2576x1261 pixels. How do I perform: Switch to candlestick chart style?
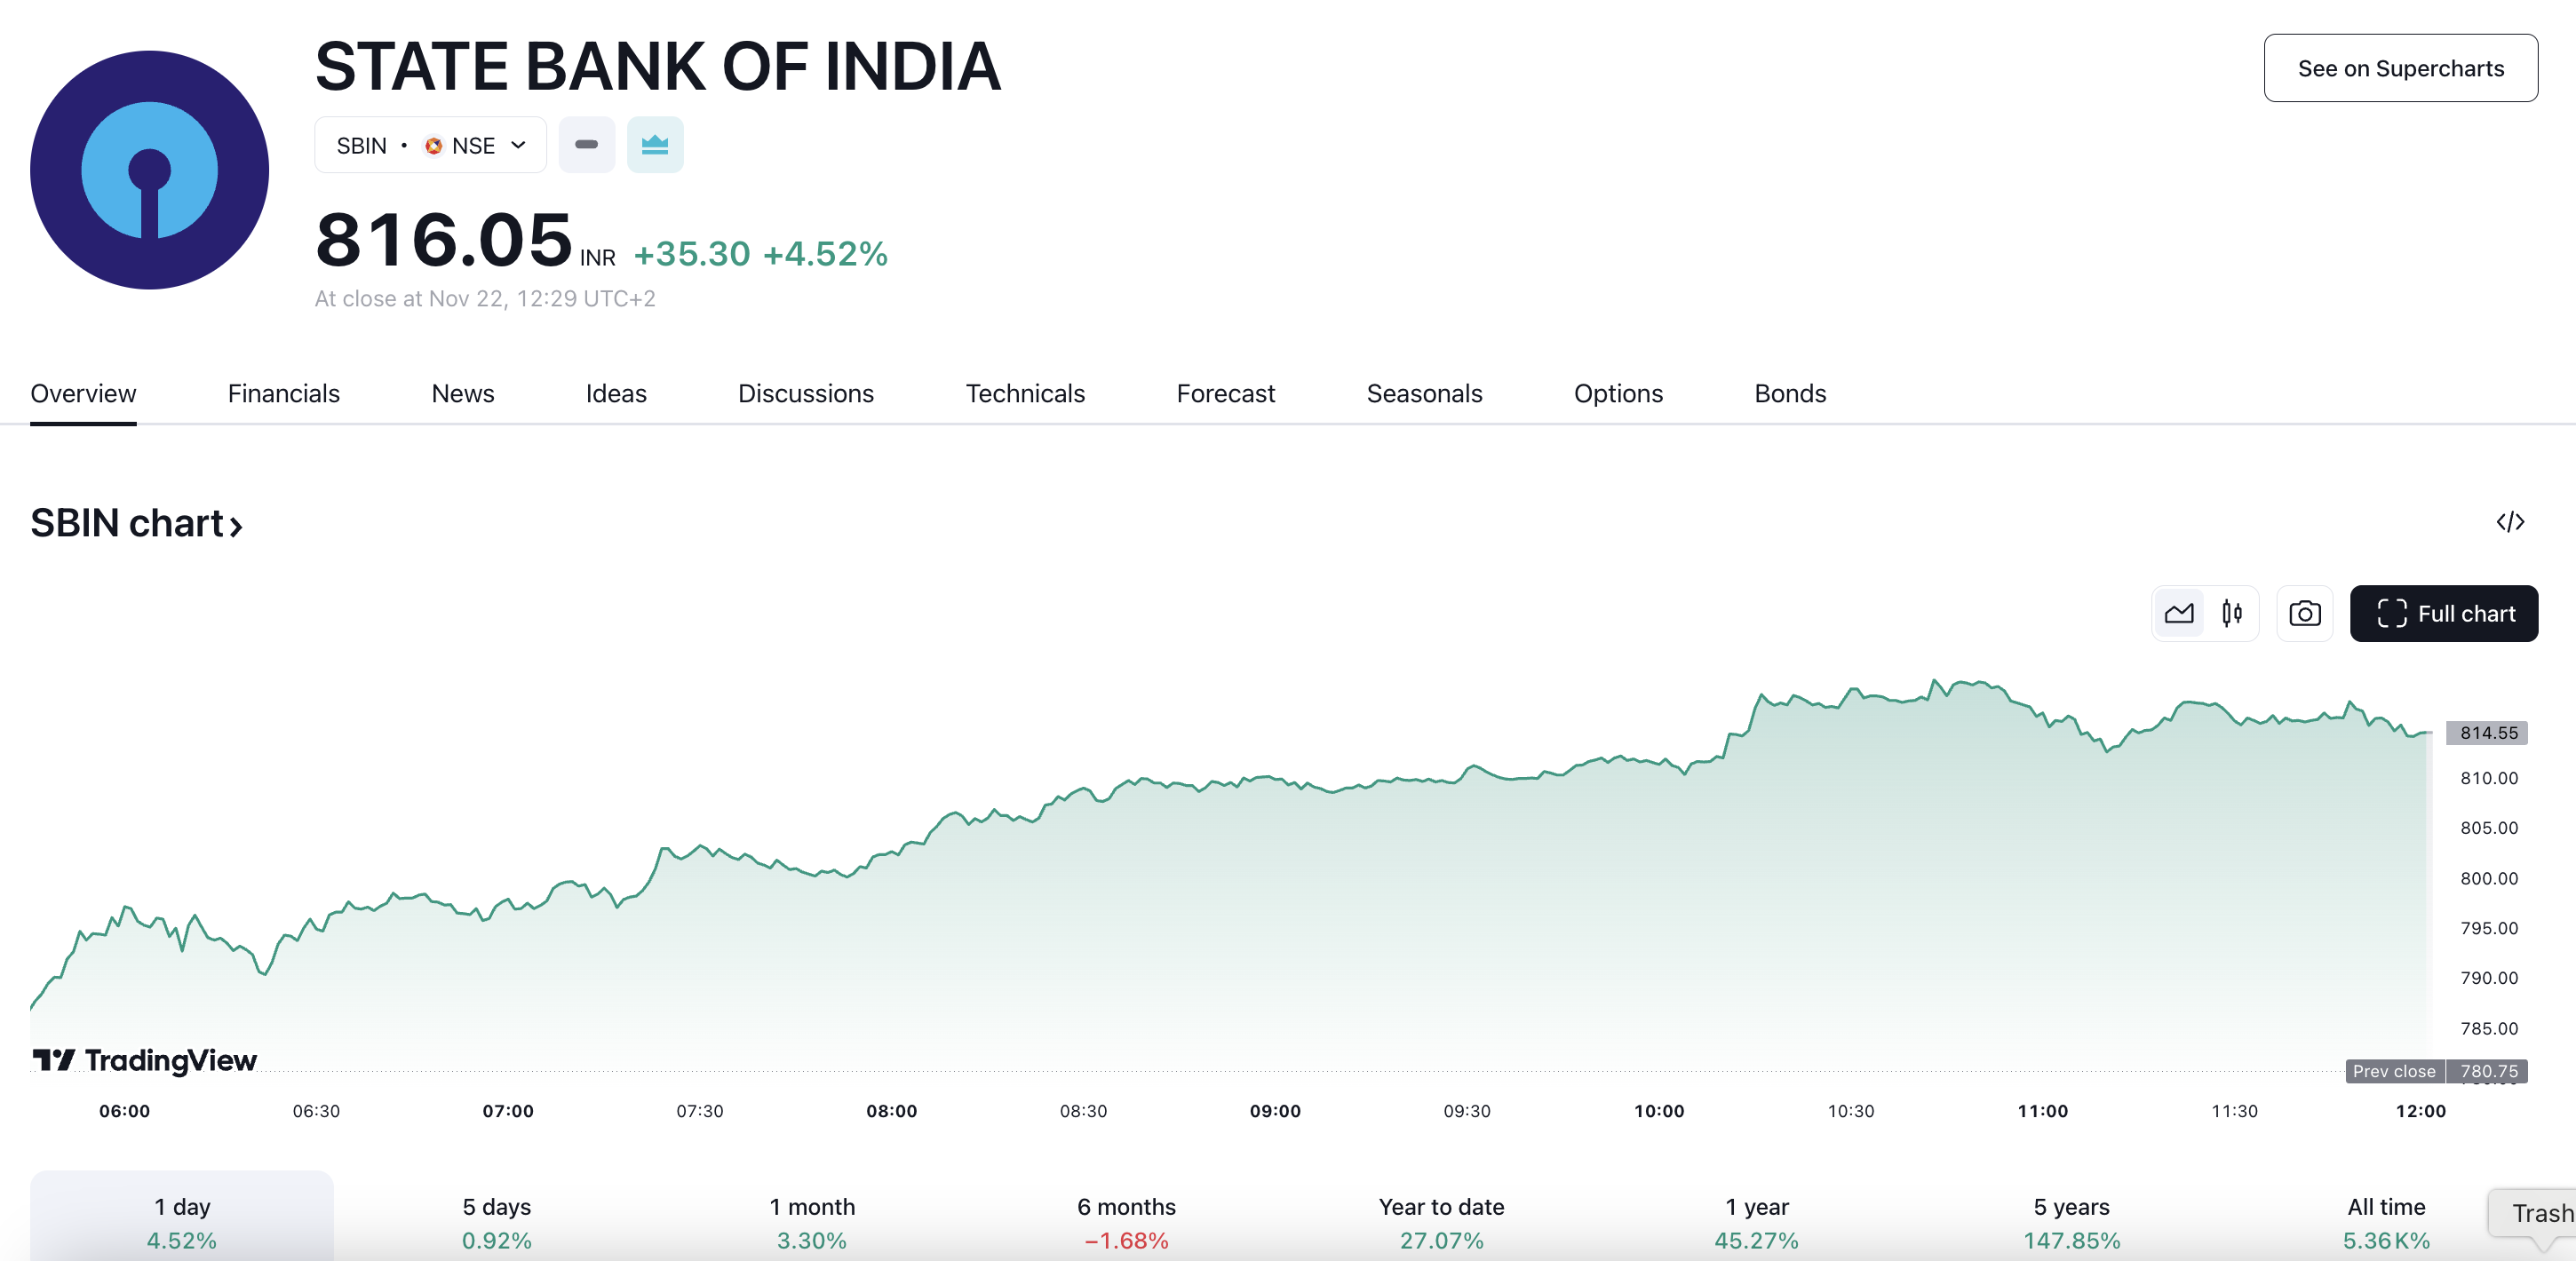tap(2232, 613)
